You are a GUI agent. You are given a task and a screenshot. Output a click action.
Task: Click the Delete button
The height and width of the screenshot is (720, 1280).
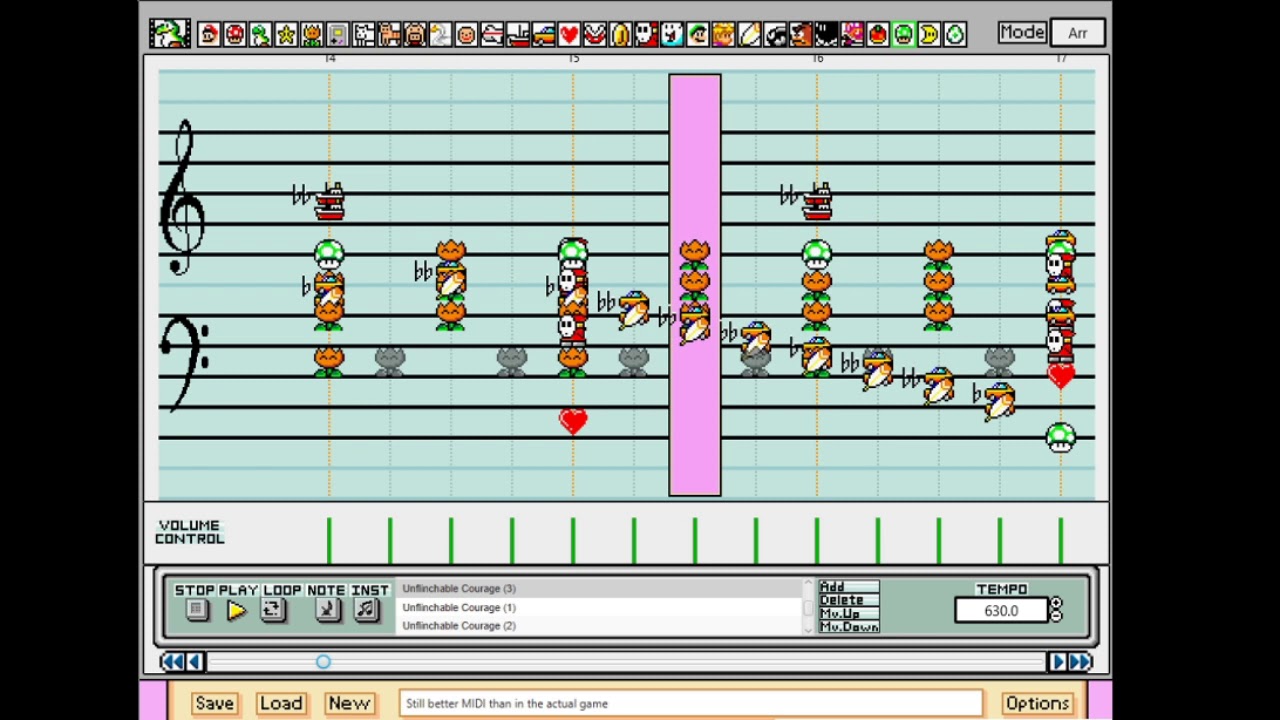click(x=848, y=600)
